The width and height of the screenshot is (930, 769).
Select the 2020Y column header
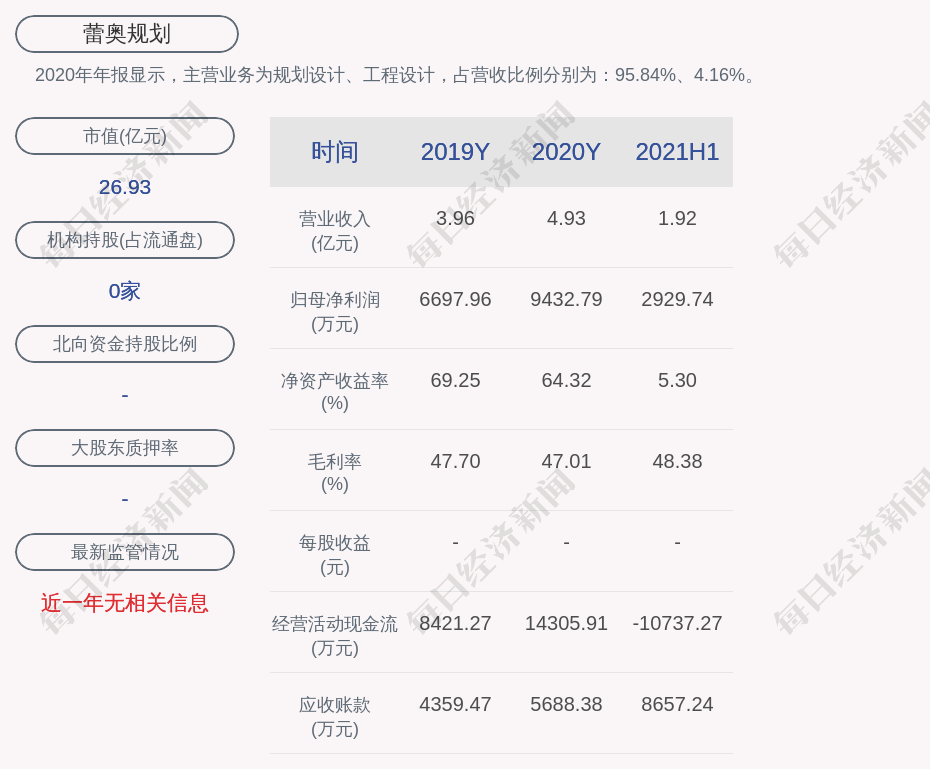[x=566, y=152]
